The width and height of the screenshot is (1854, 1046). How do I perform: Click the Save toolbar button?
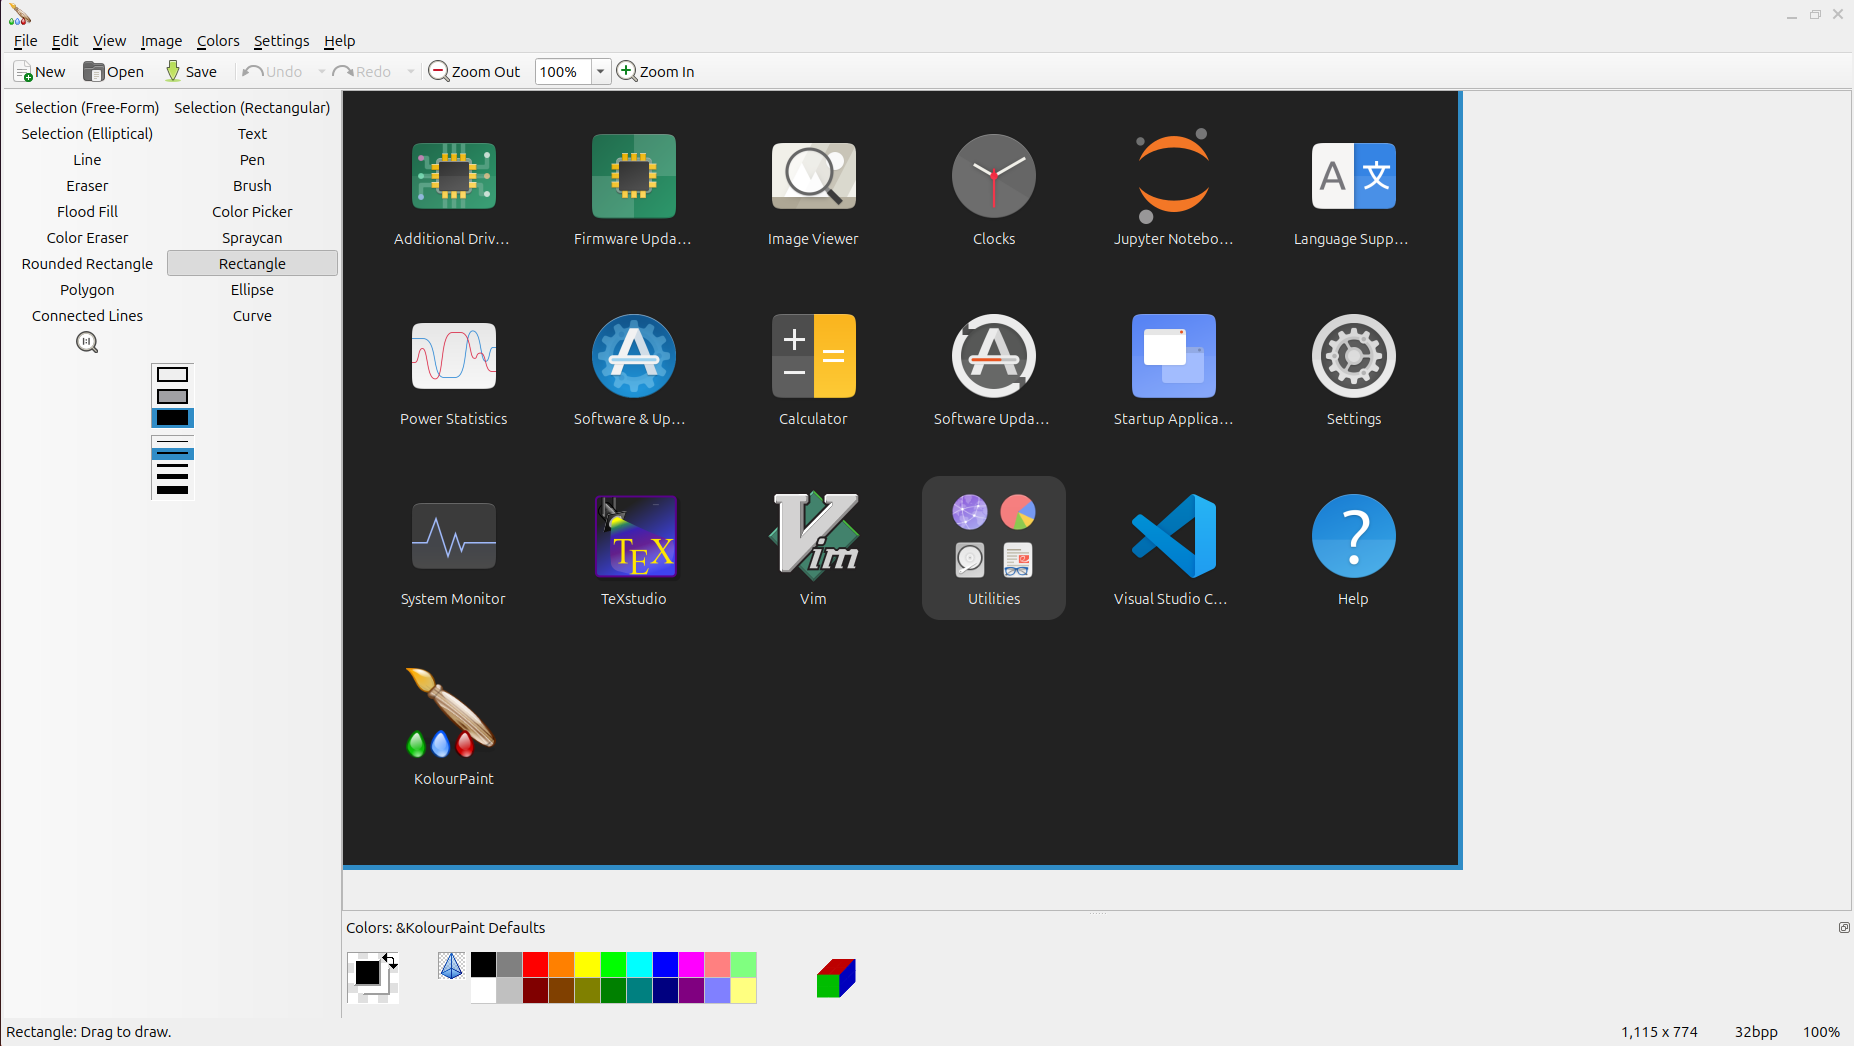pyautogui.click(x=191, y=72)
